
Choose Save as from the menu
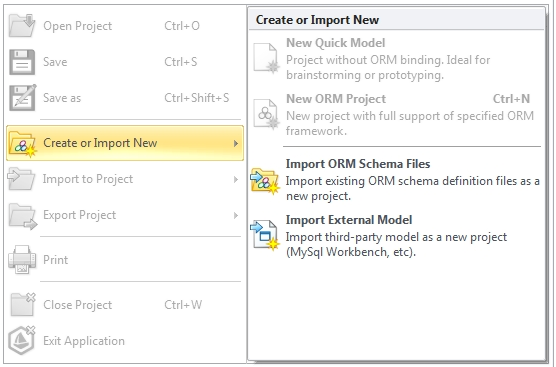pyautogui.click(x=125, y=98)
